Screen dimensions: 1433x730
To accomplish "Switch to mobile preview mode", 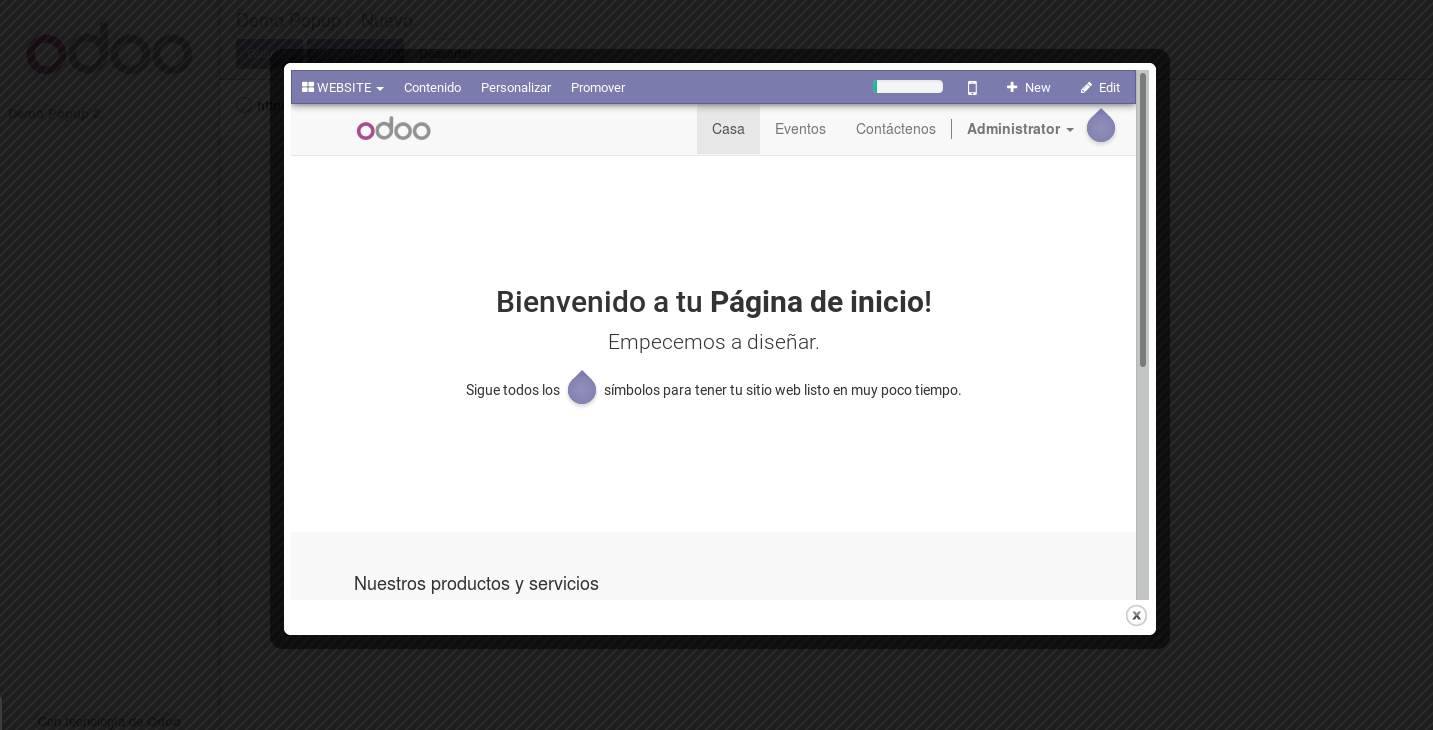I will 972,88.
